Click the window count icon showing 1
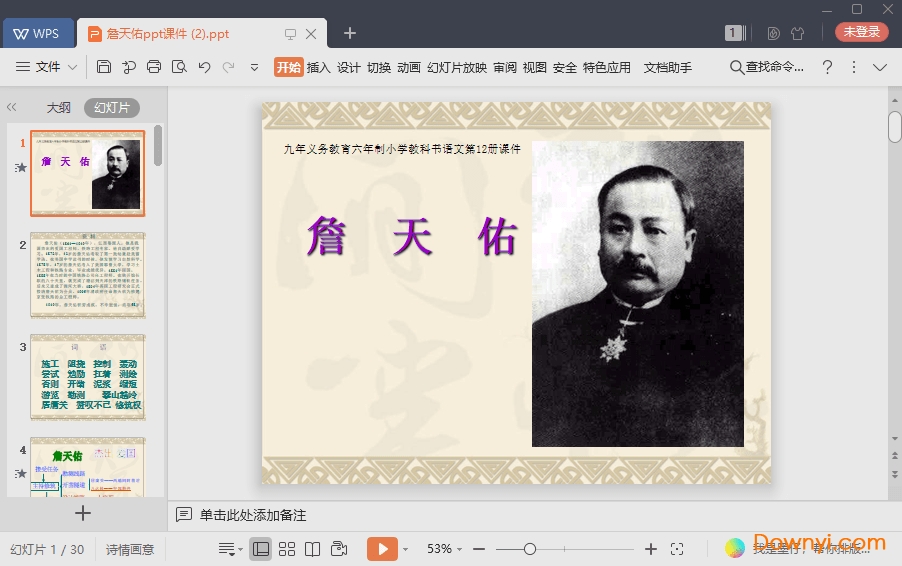The image size is (902, 566). click(x=735, y=33)
